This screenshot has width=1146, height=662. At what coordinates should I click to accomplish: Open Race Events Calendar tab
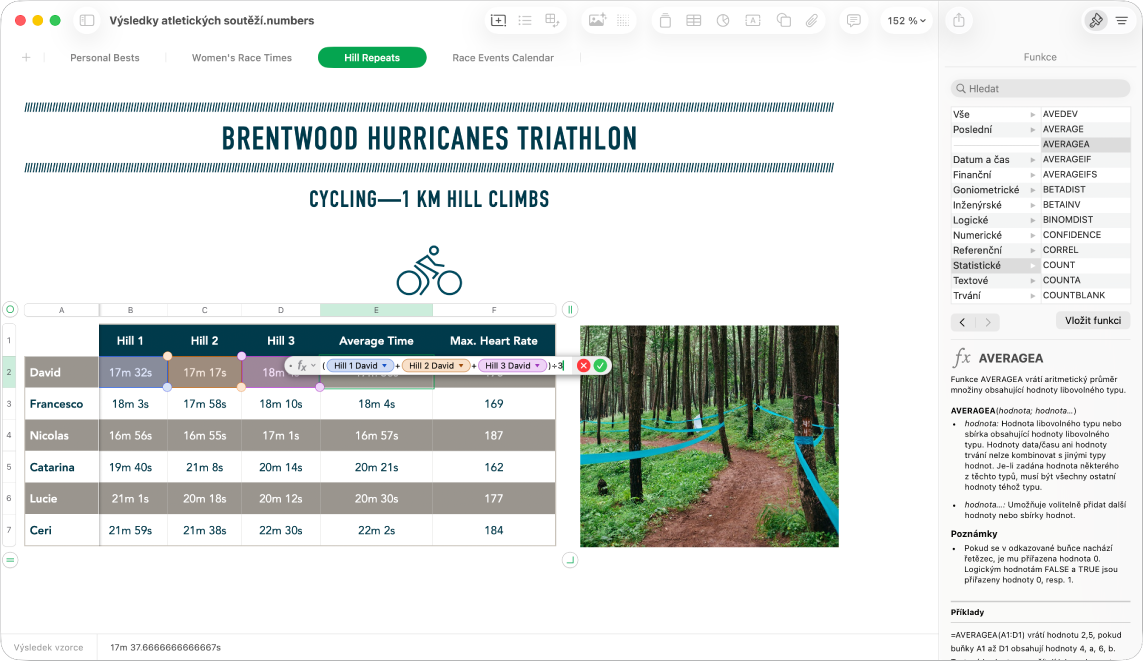(x=503, y=58)
